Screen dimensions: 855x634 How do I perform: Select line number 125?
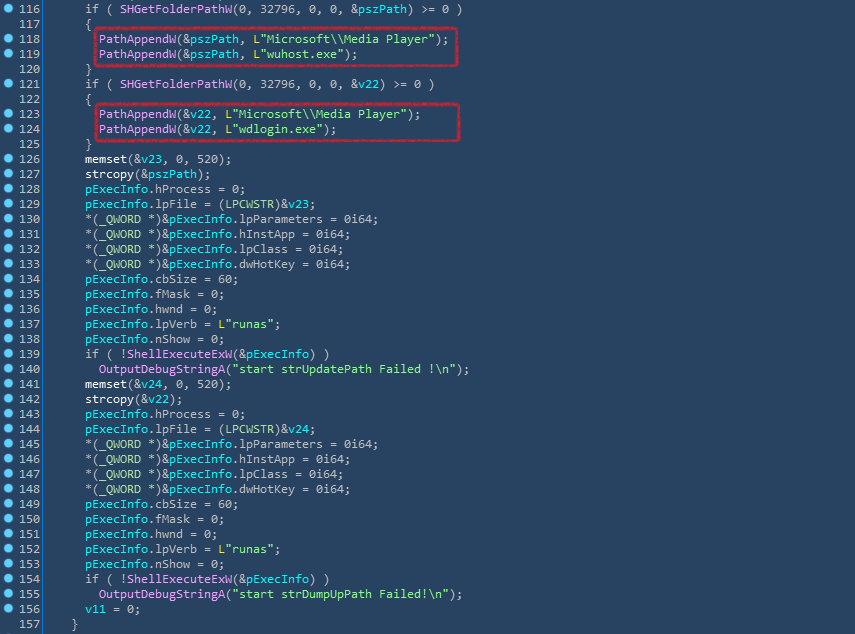29,144
